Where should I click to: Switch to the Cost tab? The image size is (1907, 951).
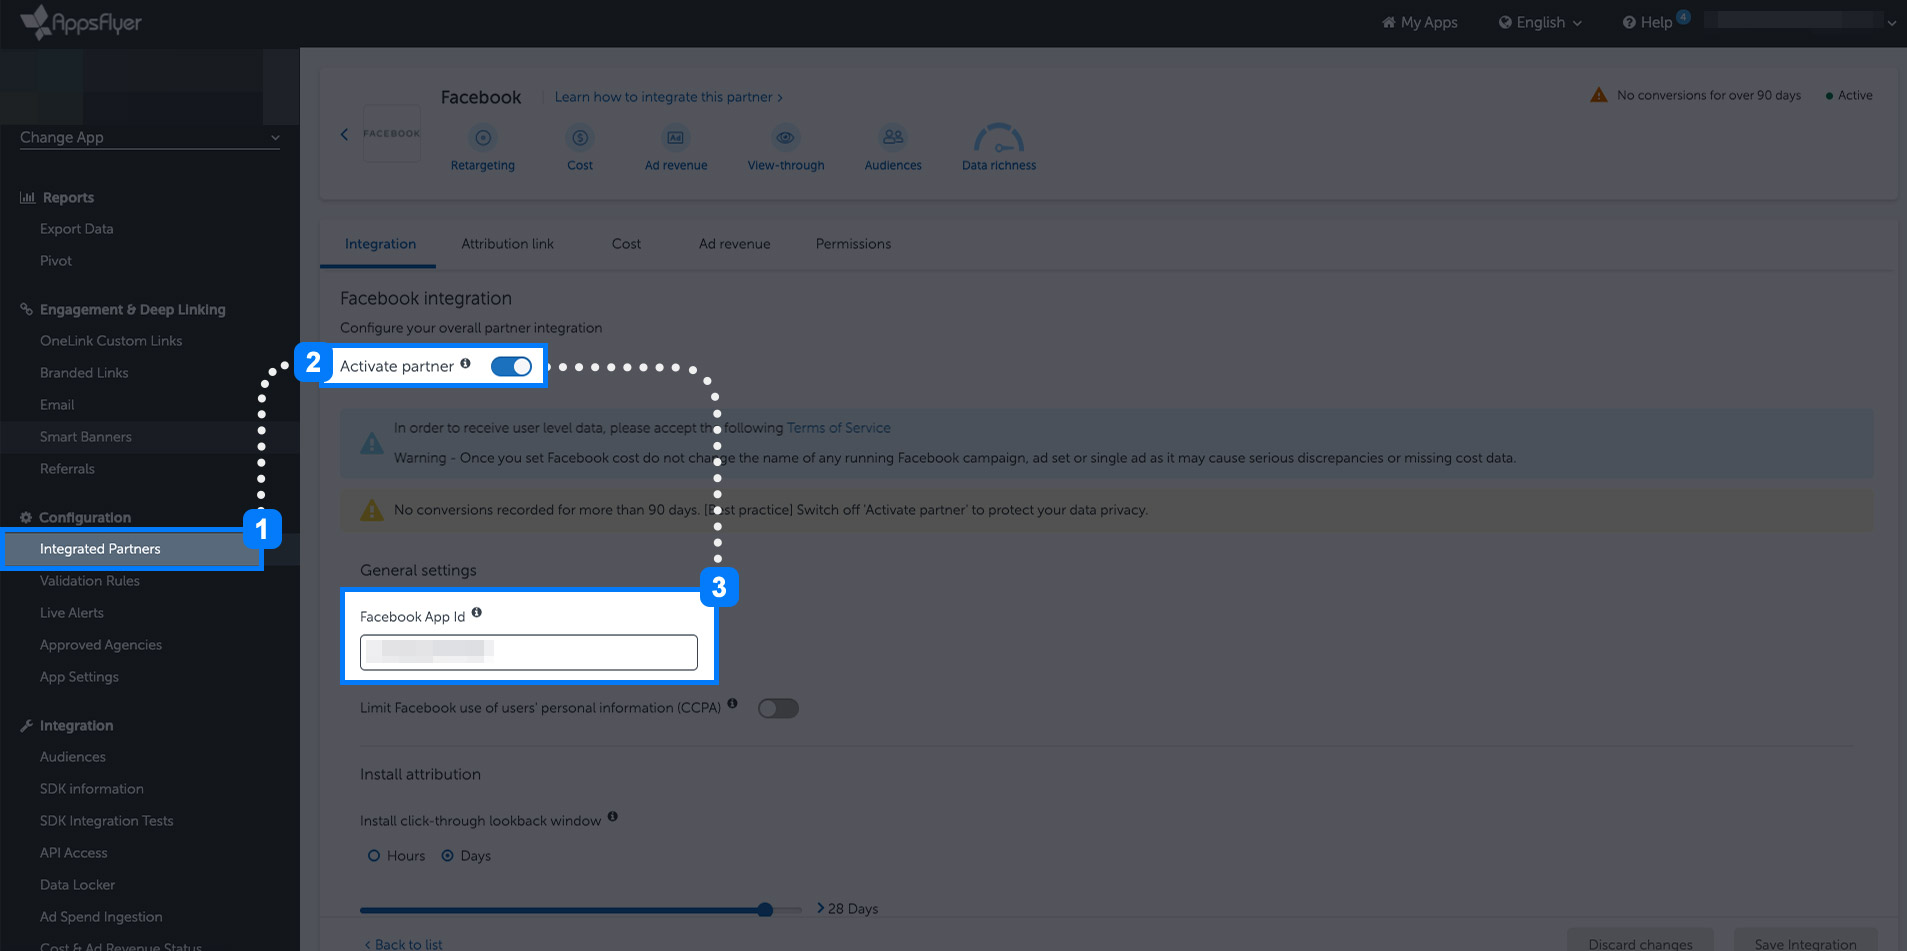(626, 244)
